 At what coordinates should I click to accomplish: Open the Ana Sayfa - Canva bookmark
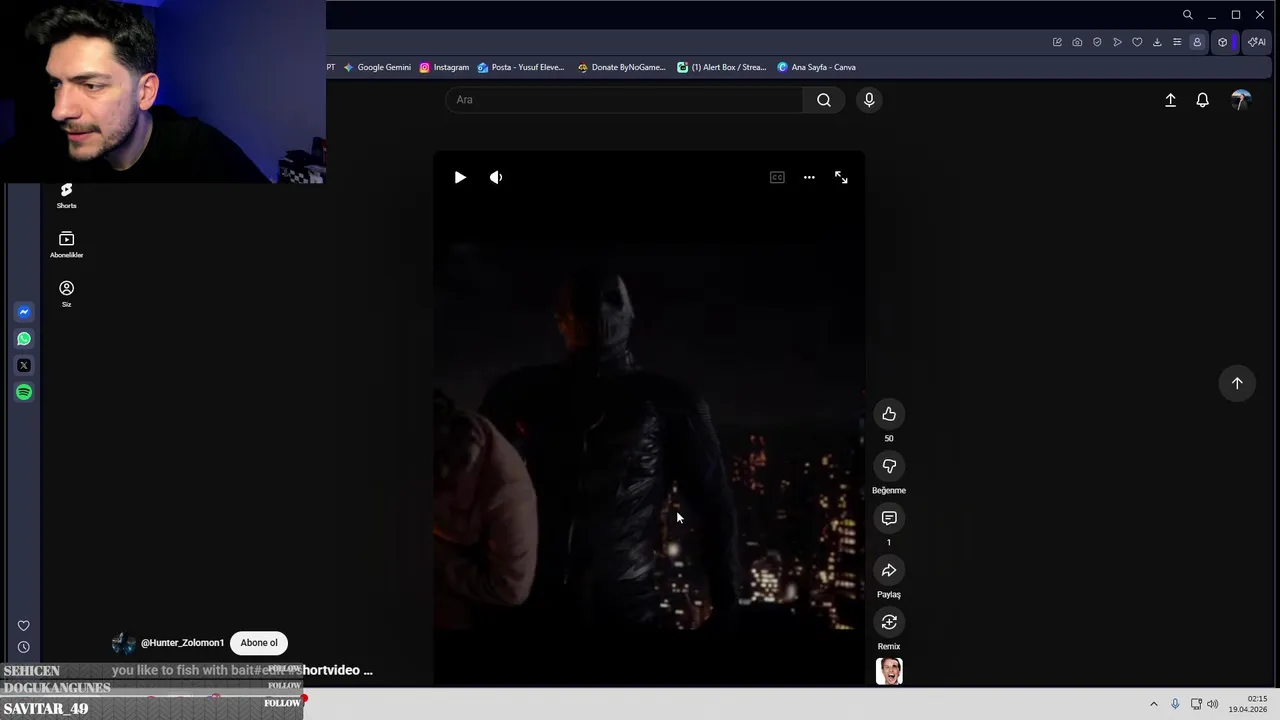[817, 67]
